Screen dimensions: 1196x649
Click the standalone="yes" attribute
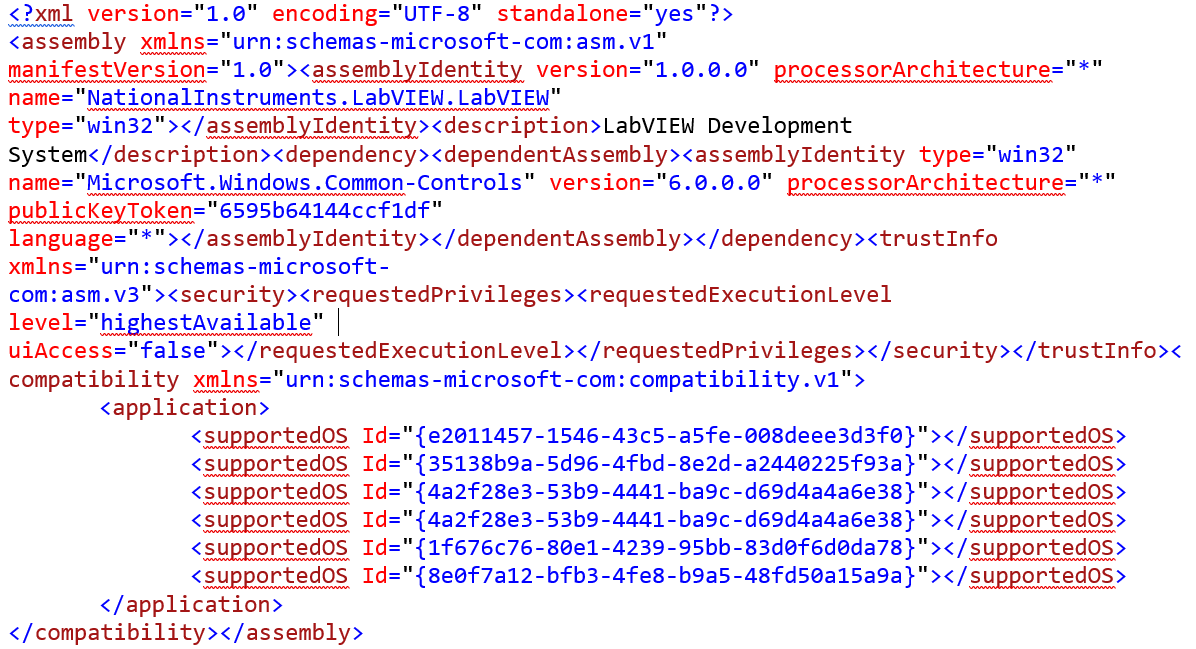coord(601,14)
